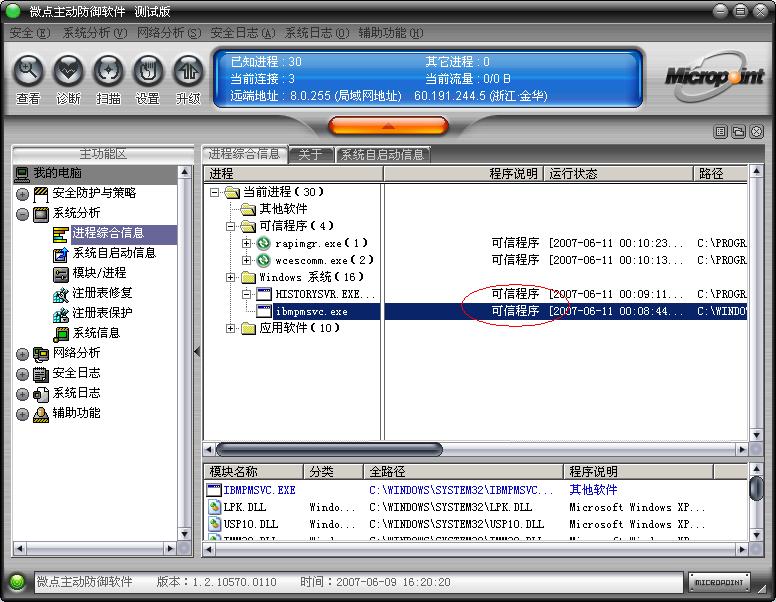Select 我的电脑 at the sidebar top
The height and width of the screenshot is (602, 776).
[x=95, y=173]
